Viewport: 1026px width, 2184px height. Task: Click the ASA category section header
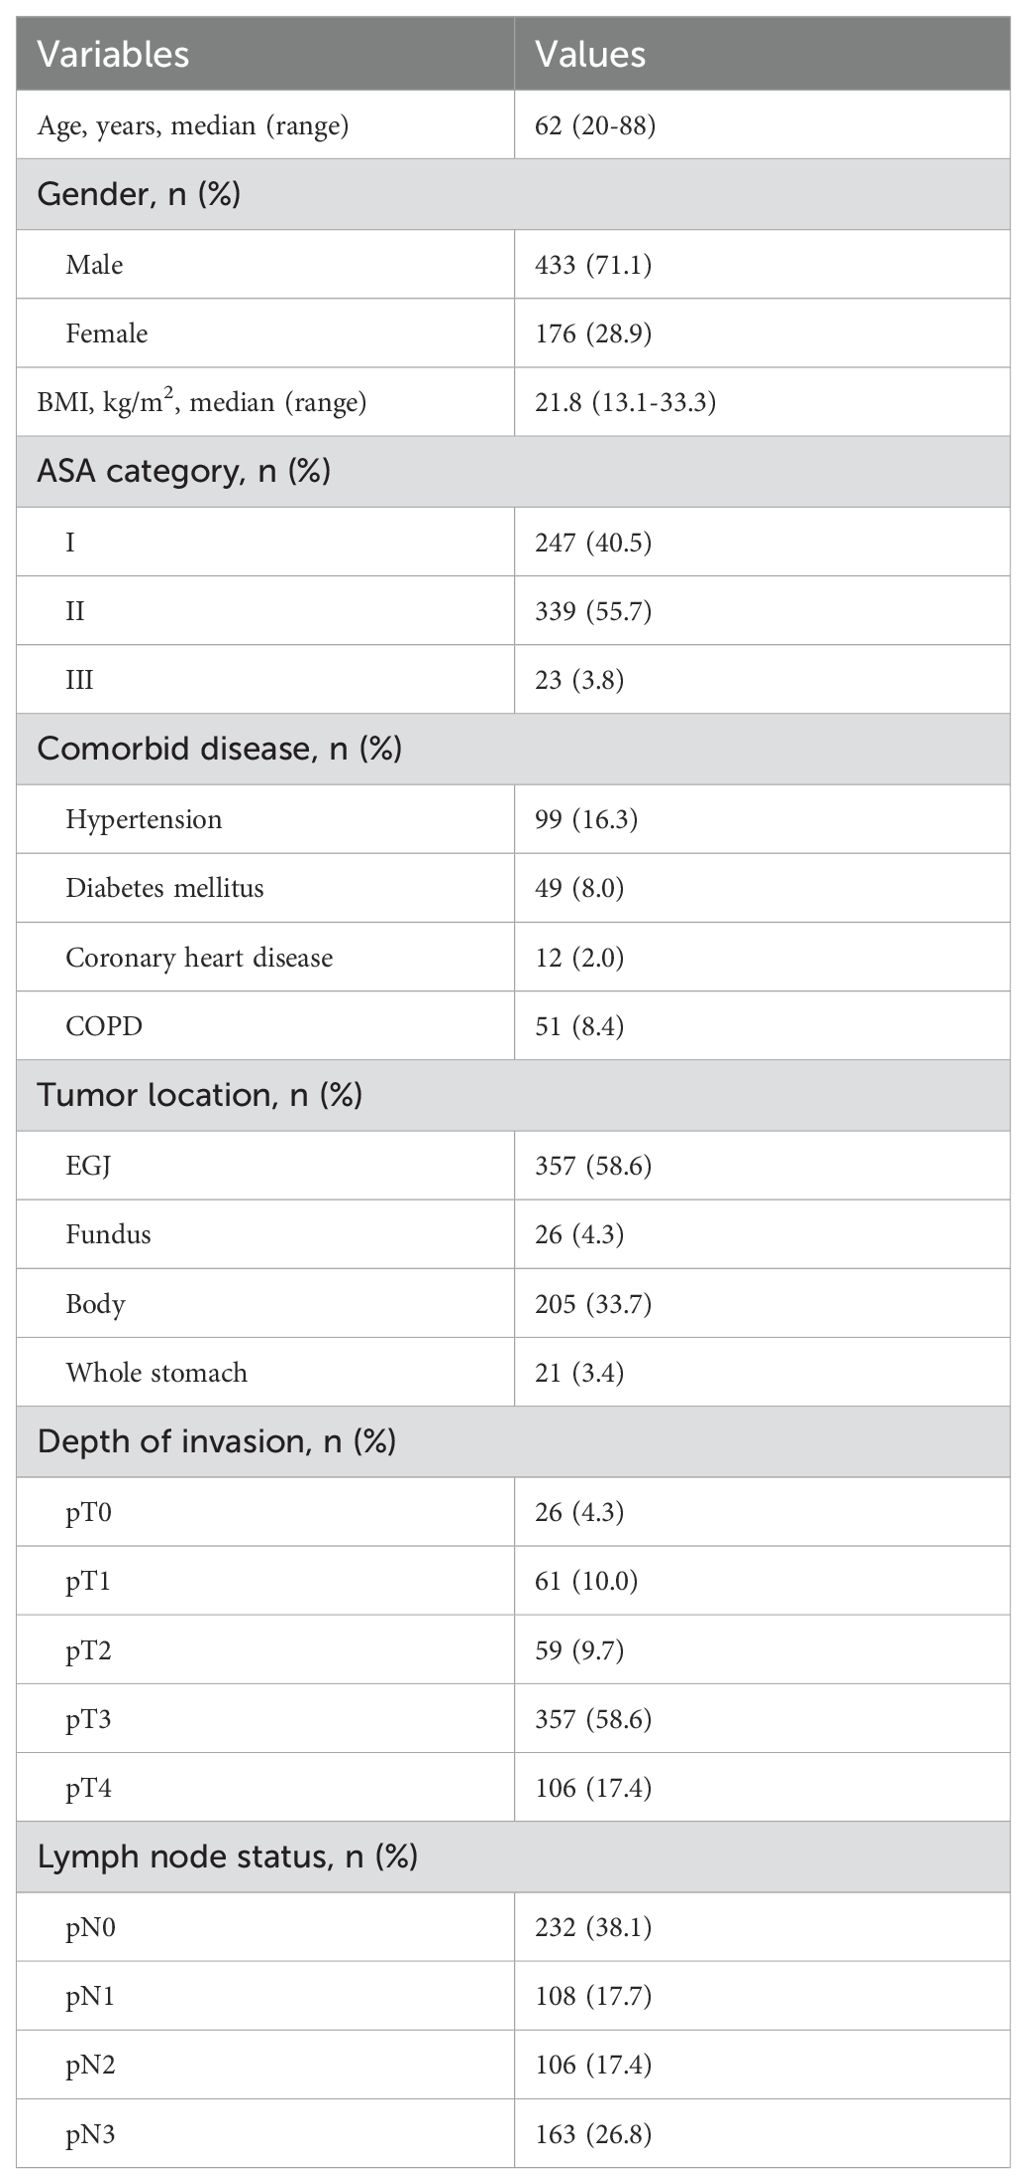click(184, 471)
